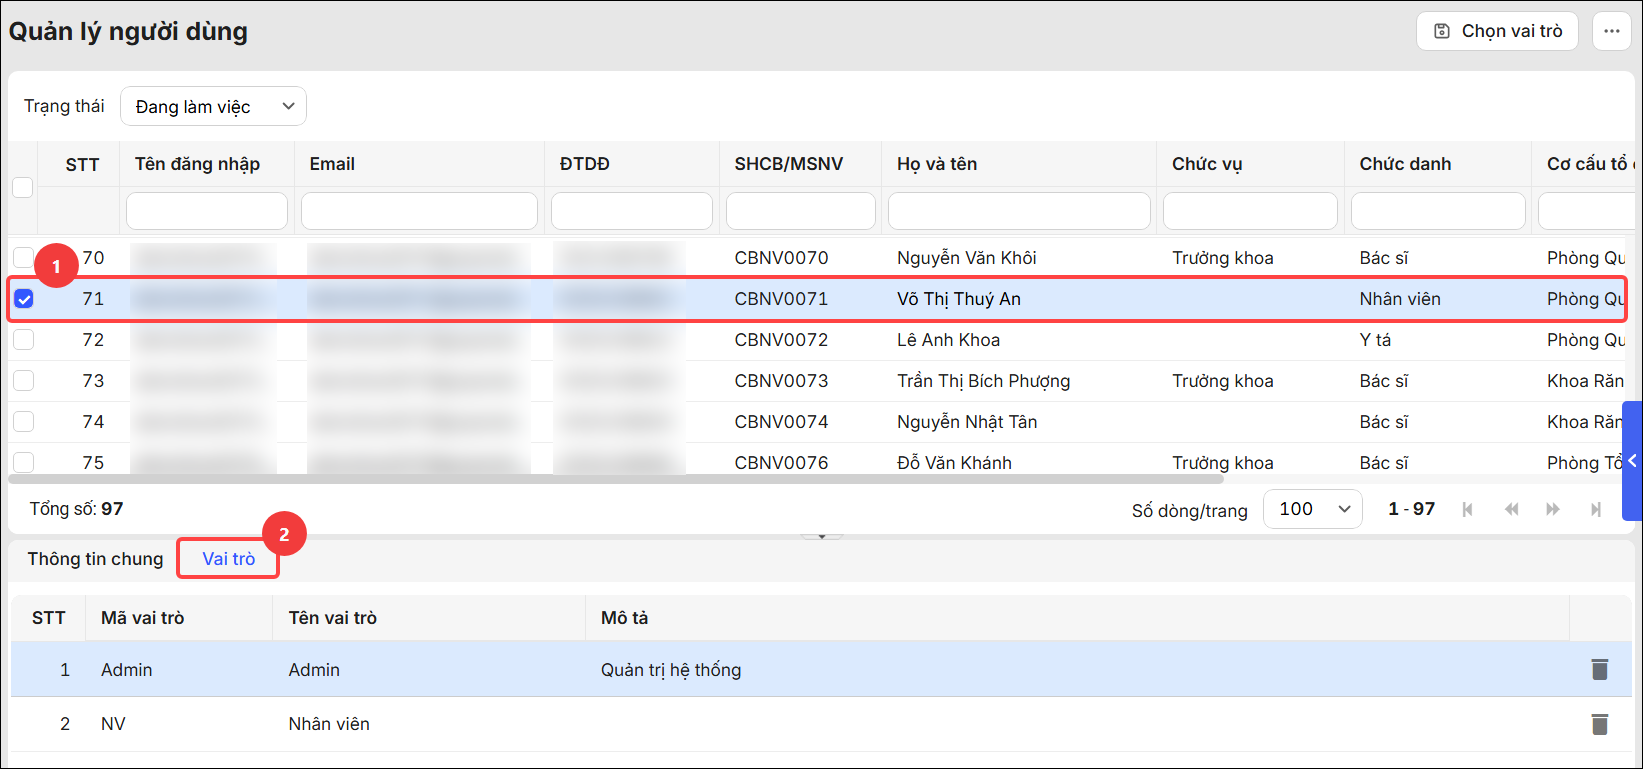The width and height of the screenshot is (1643, 769).
Task: Sort by the SHCB/MSNV column header
Action: click(x=789, y=164)
